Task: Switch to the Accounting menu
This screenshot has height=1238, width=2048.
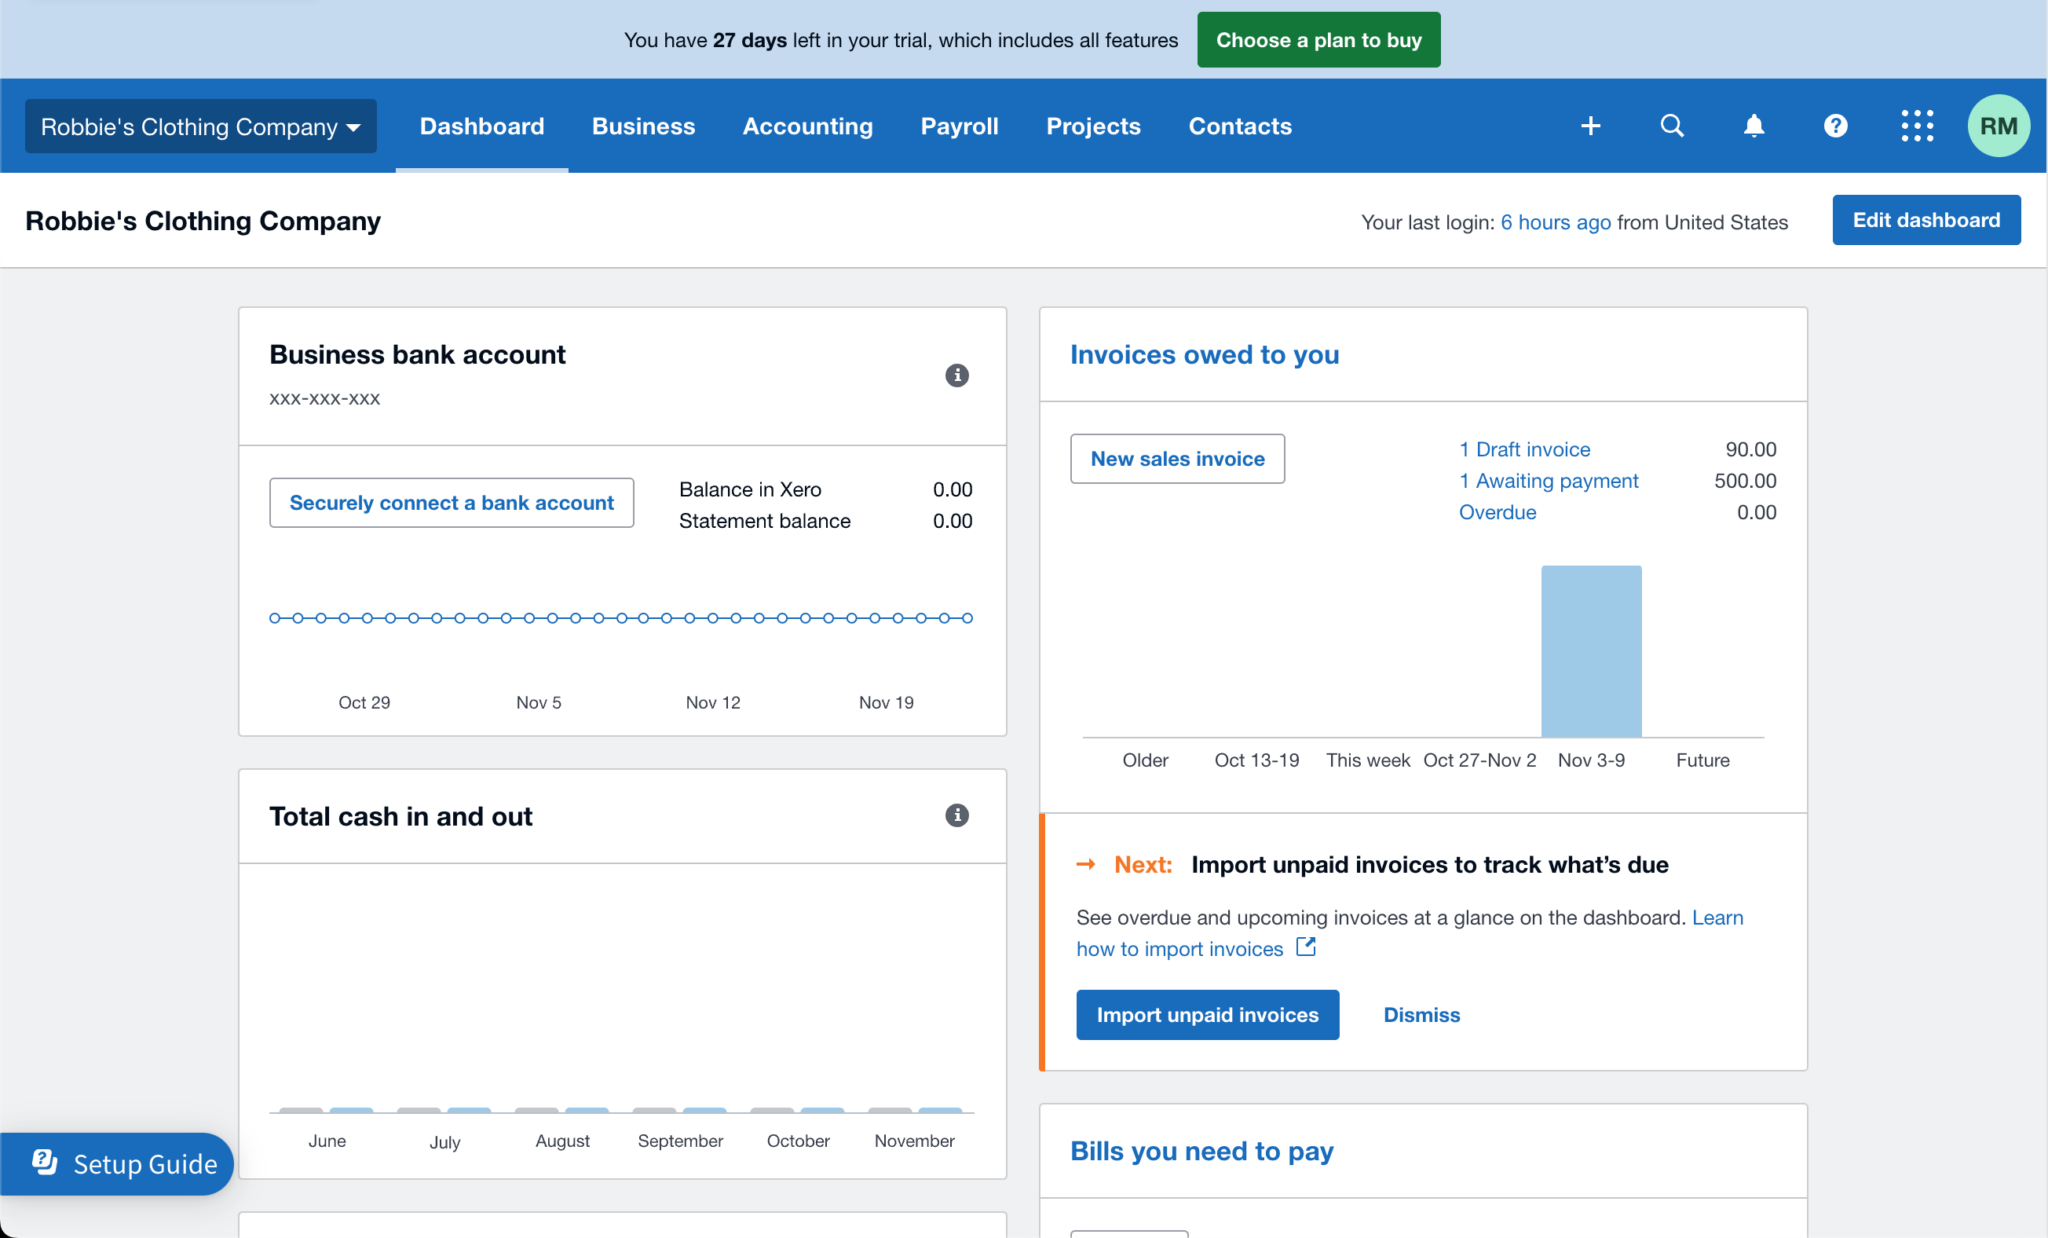Action: [x=807, y=126]
